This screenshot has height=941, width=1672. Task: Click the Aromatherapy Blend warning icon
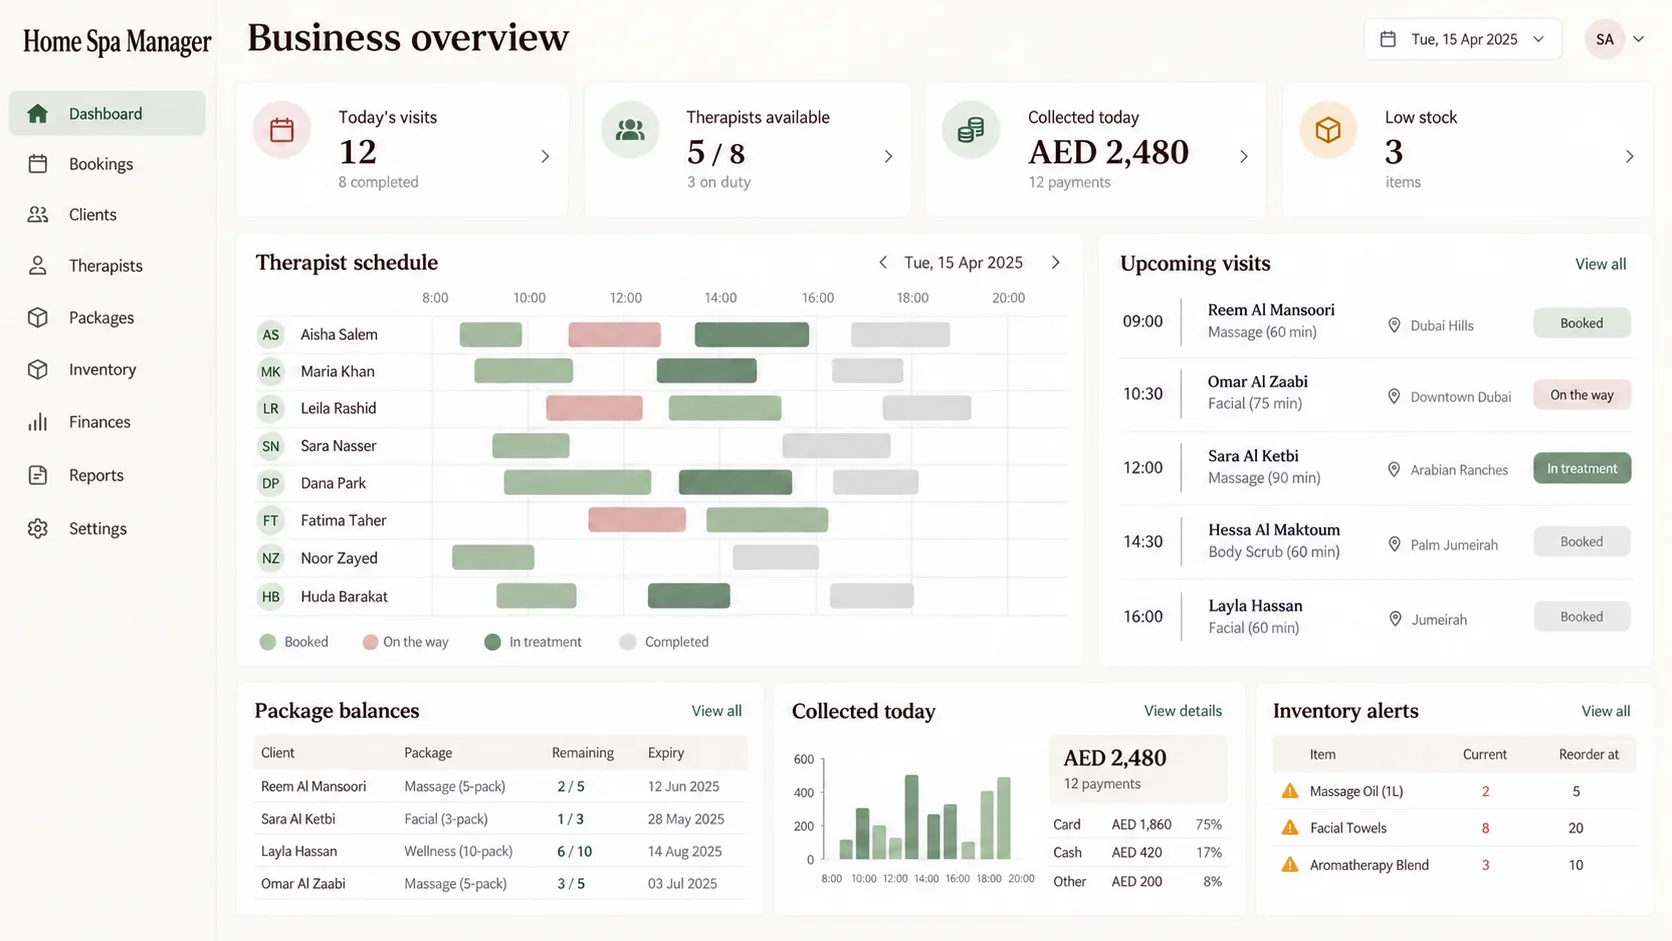point(1290,865)
